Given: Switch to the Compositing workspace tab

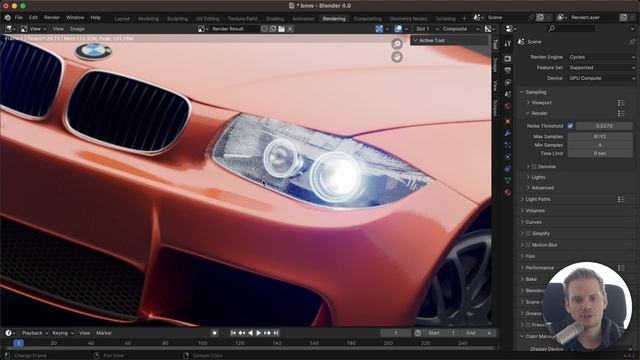Looking at the screenshot, I should point(367,19).
